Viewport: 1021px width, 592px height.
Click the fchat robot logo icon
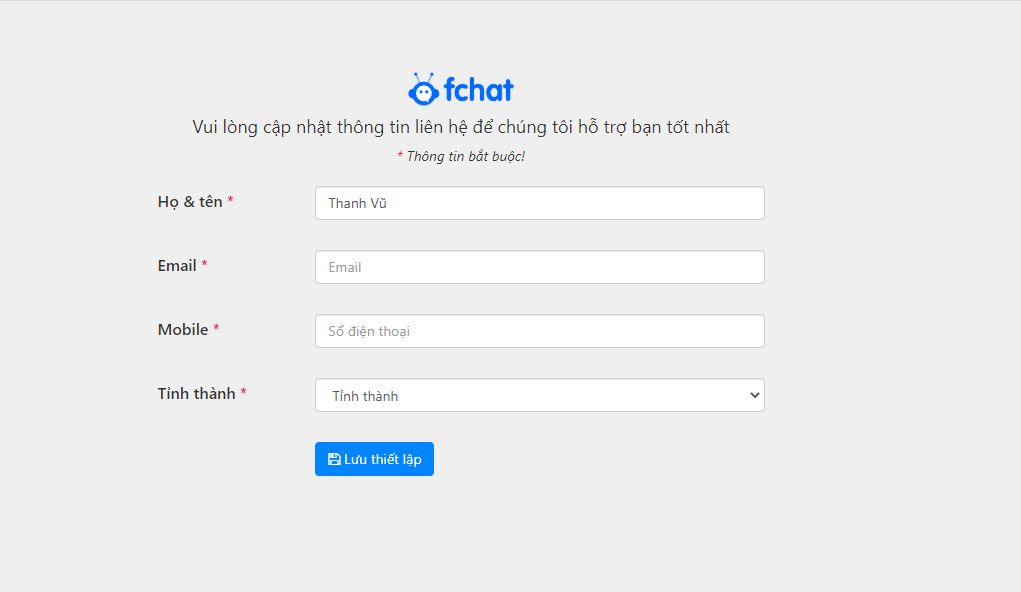coord(423,90)
